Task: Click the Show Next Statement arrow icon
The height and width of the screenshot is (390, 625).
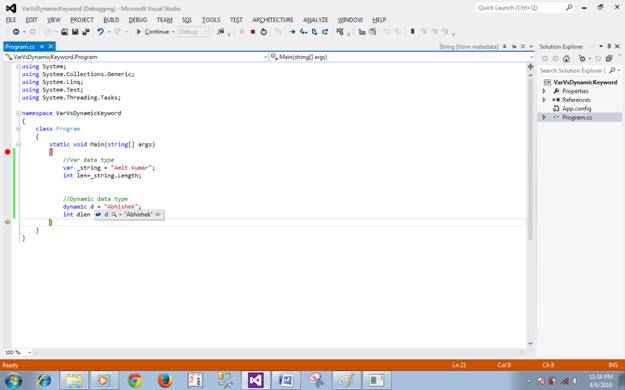Action: pos(293,32)
